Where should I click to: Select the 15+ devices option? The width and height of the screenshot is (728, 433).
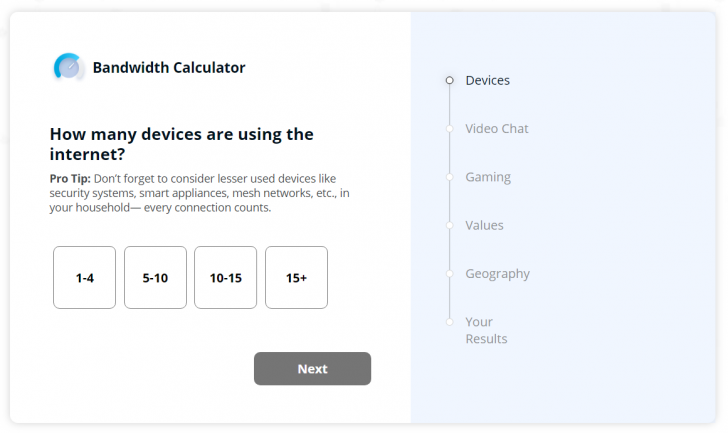pos(296,278)
